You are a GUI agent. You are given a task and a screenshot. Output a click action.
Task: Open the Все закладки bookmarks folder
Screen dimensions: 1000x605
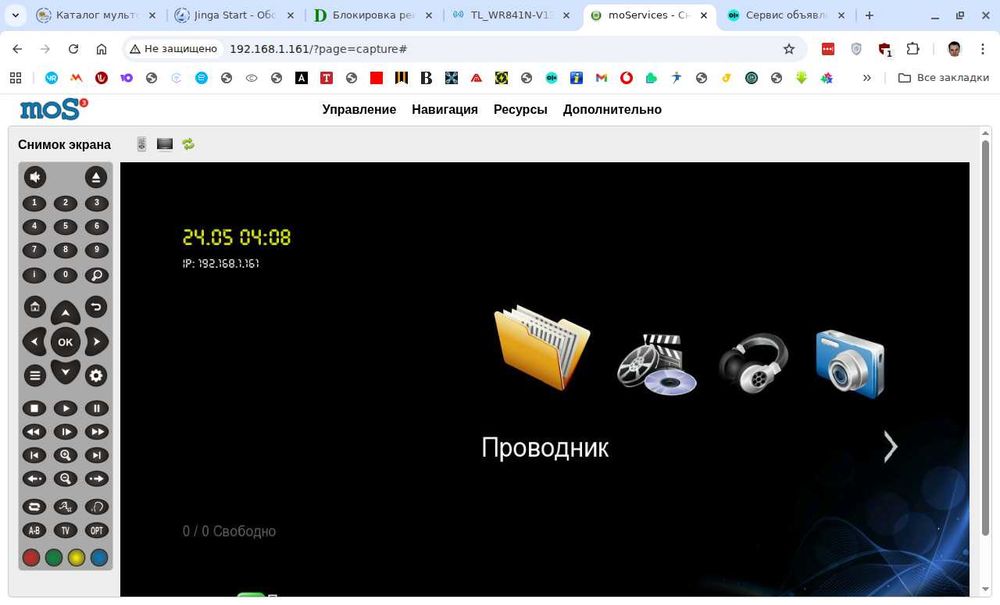click(x=943, y=78)
